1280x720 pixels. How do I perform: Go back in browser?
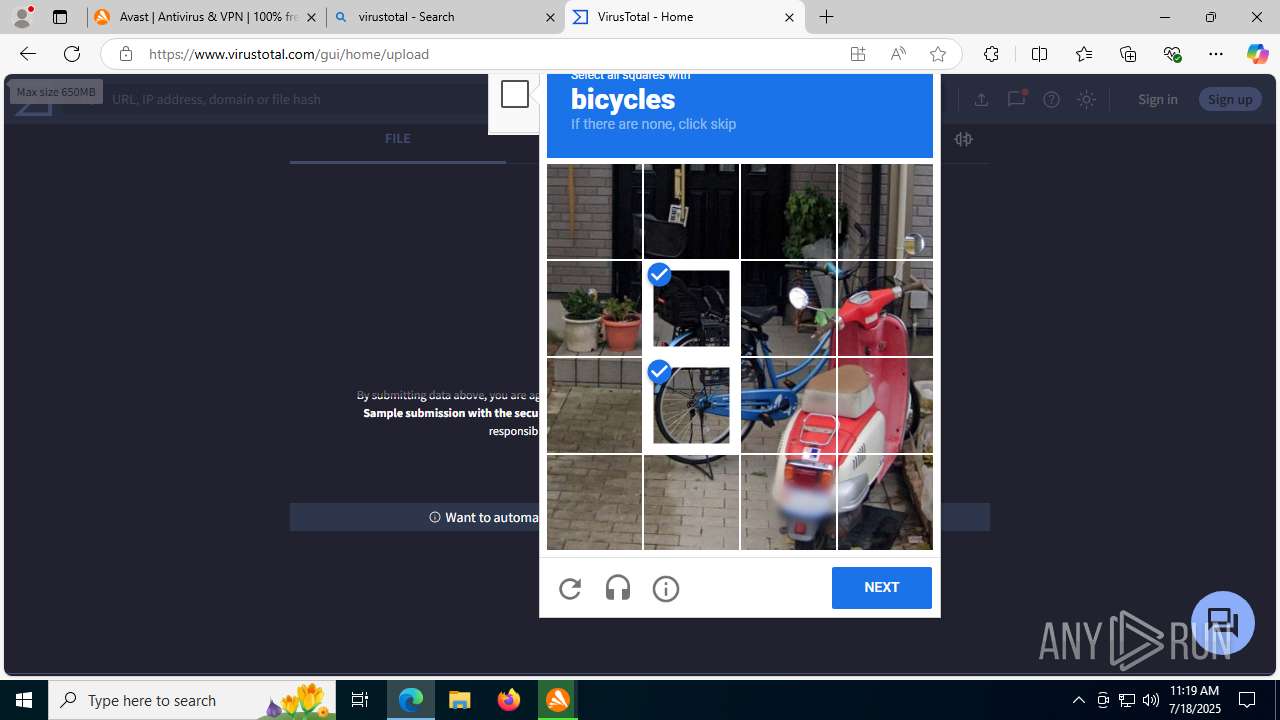(x=27, y=54)
